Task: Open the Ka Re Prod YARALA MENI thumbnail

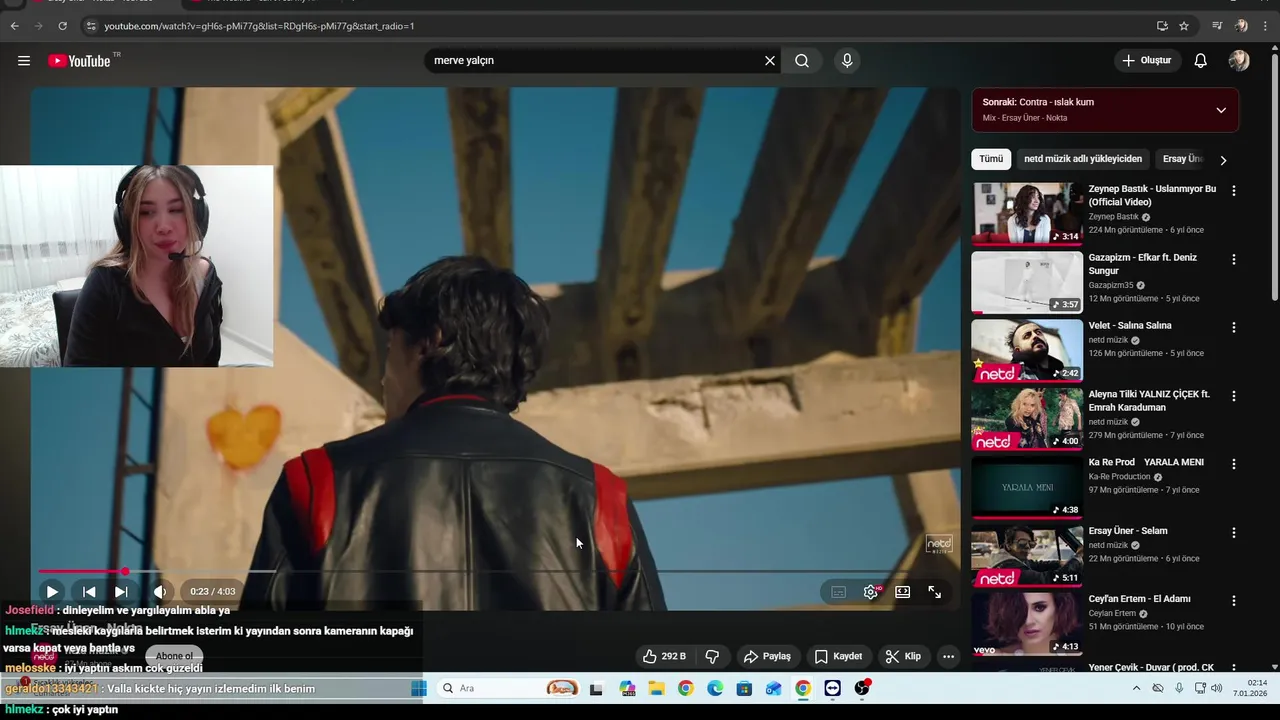Action: click(1027, 487)
